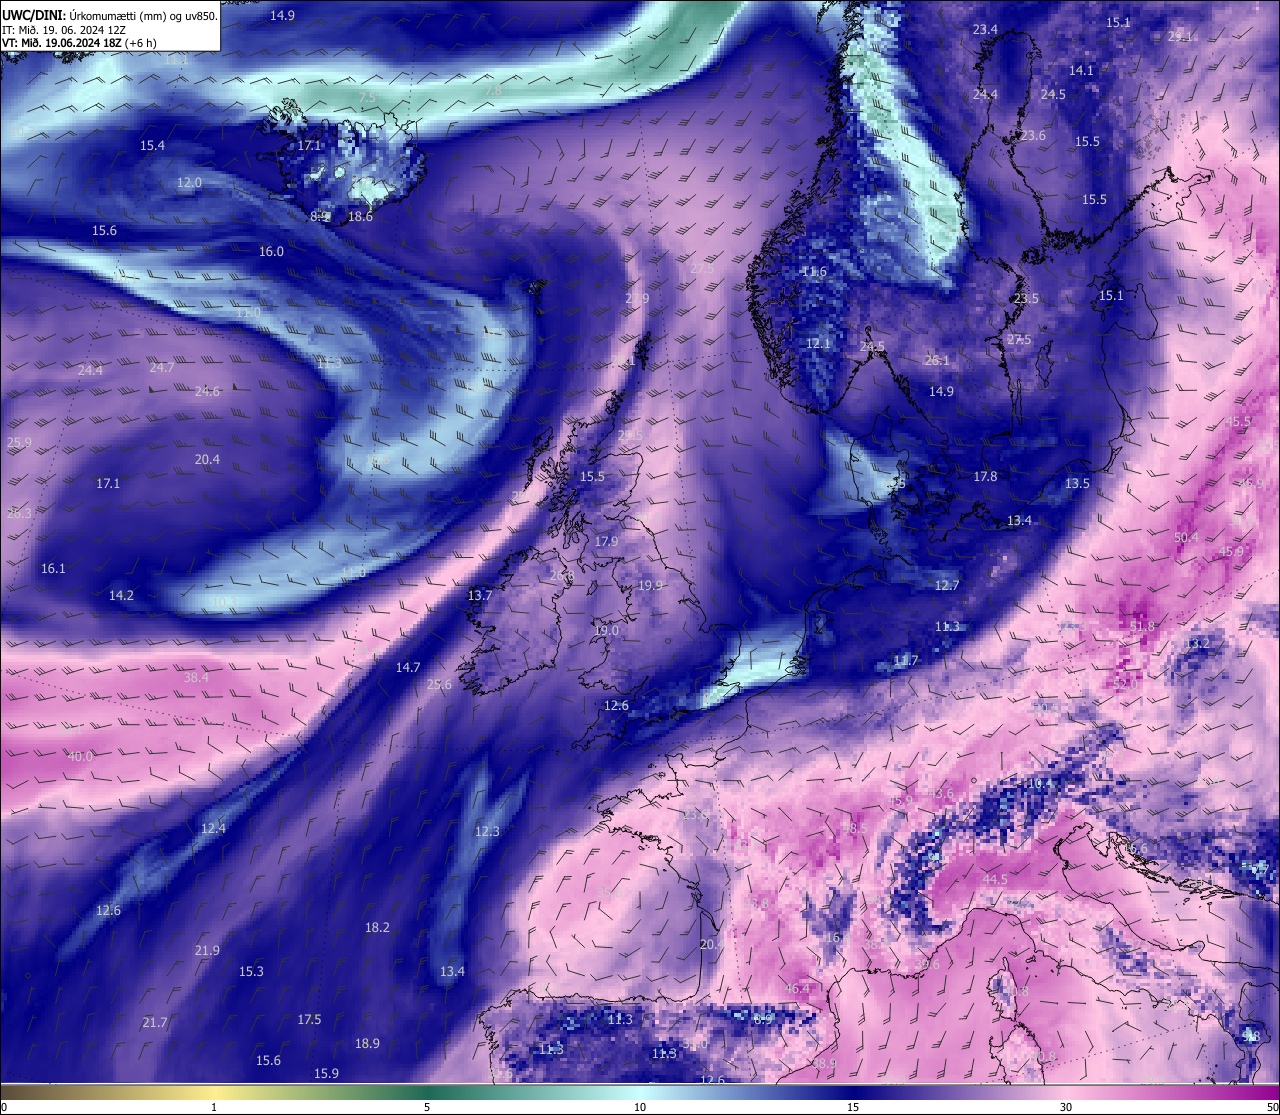Click the 15.3 value label
This screenshot has width=1280, height=1115.
tap(251, 972)
